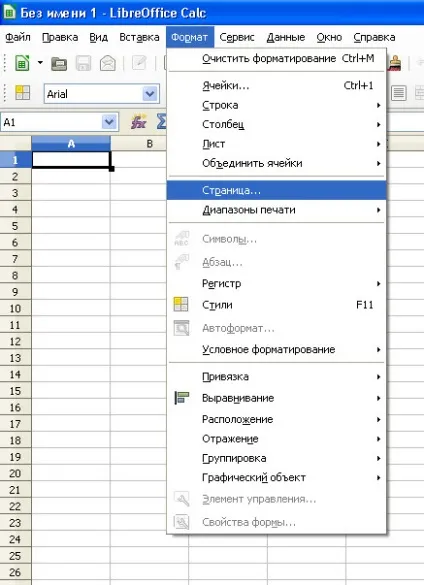Screen dimensions: 424x585
Task: Click the Justified alignment icon on toolbar
Action: [x=398, y=93]
